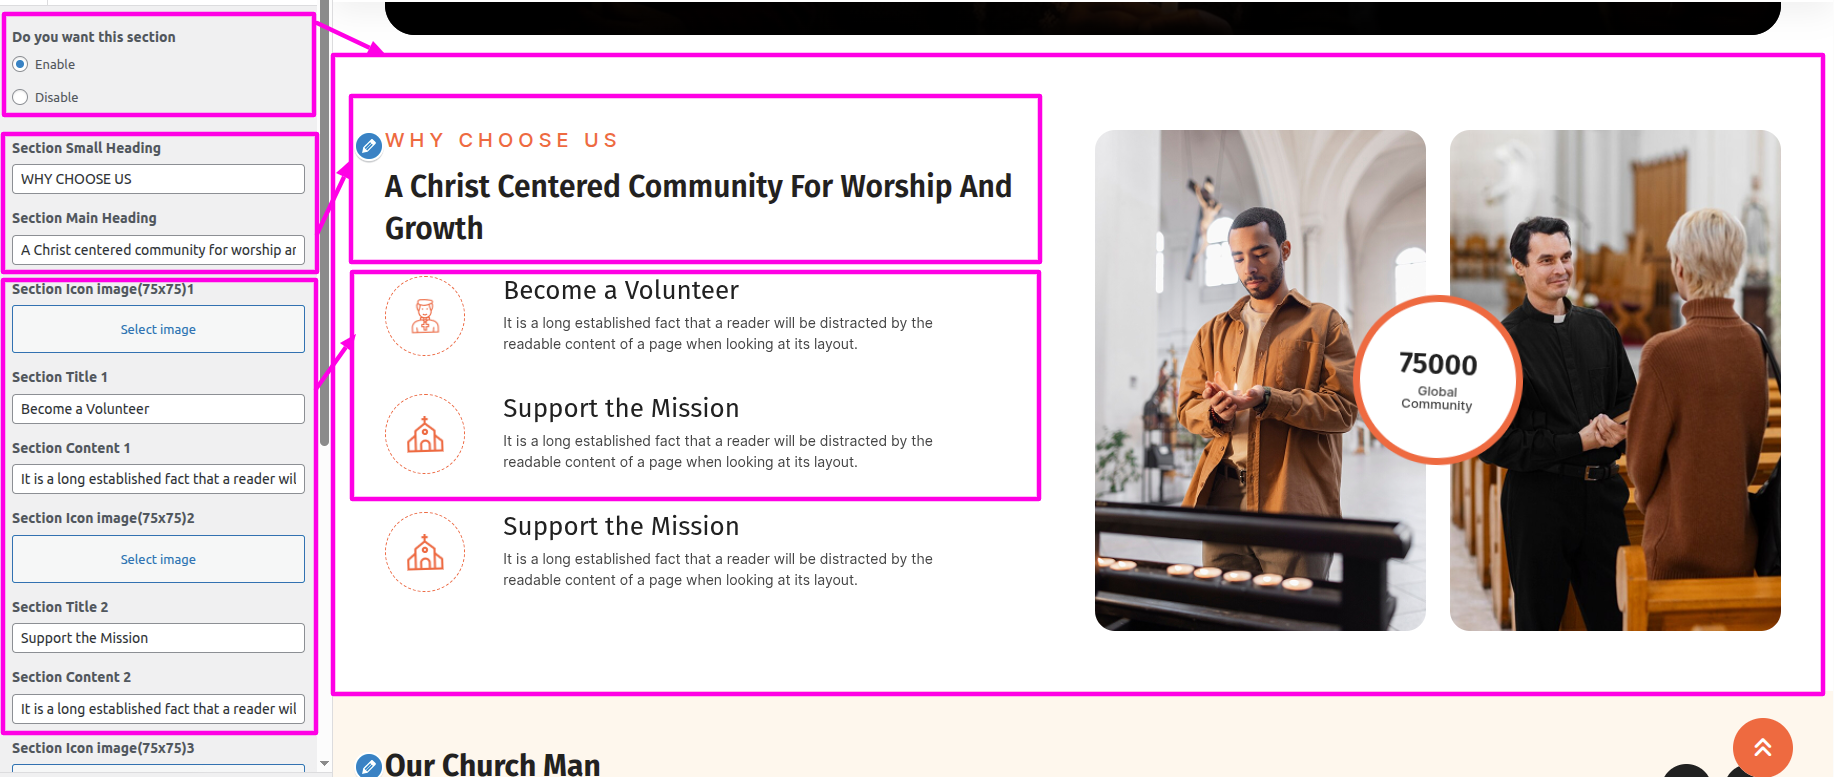The image size is (1834, 777).
Task: Focus the Section Content 1 field
Action: click(x=158, y=479)
